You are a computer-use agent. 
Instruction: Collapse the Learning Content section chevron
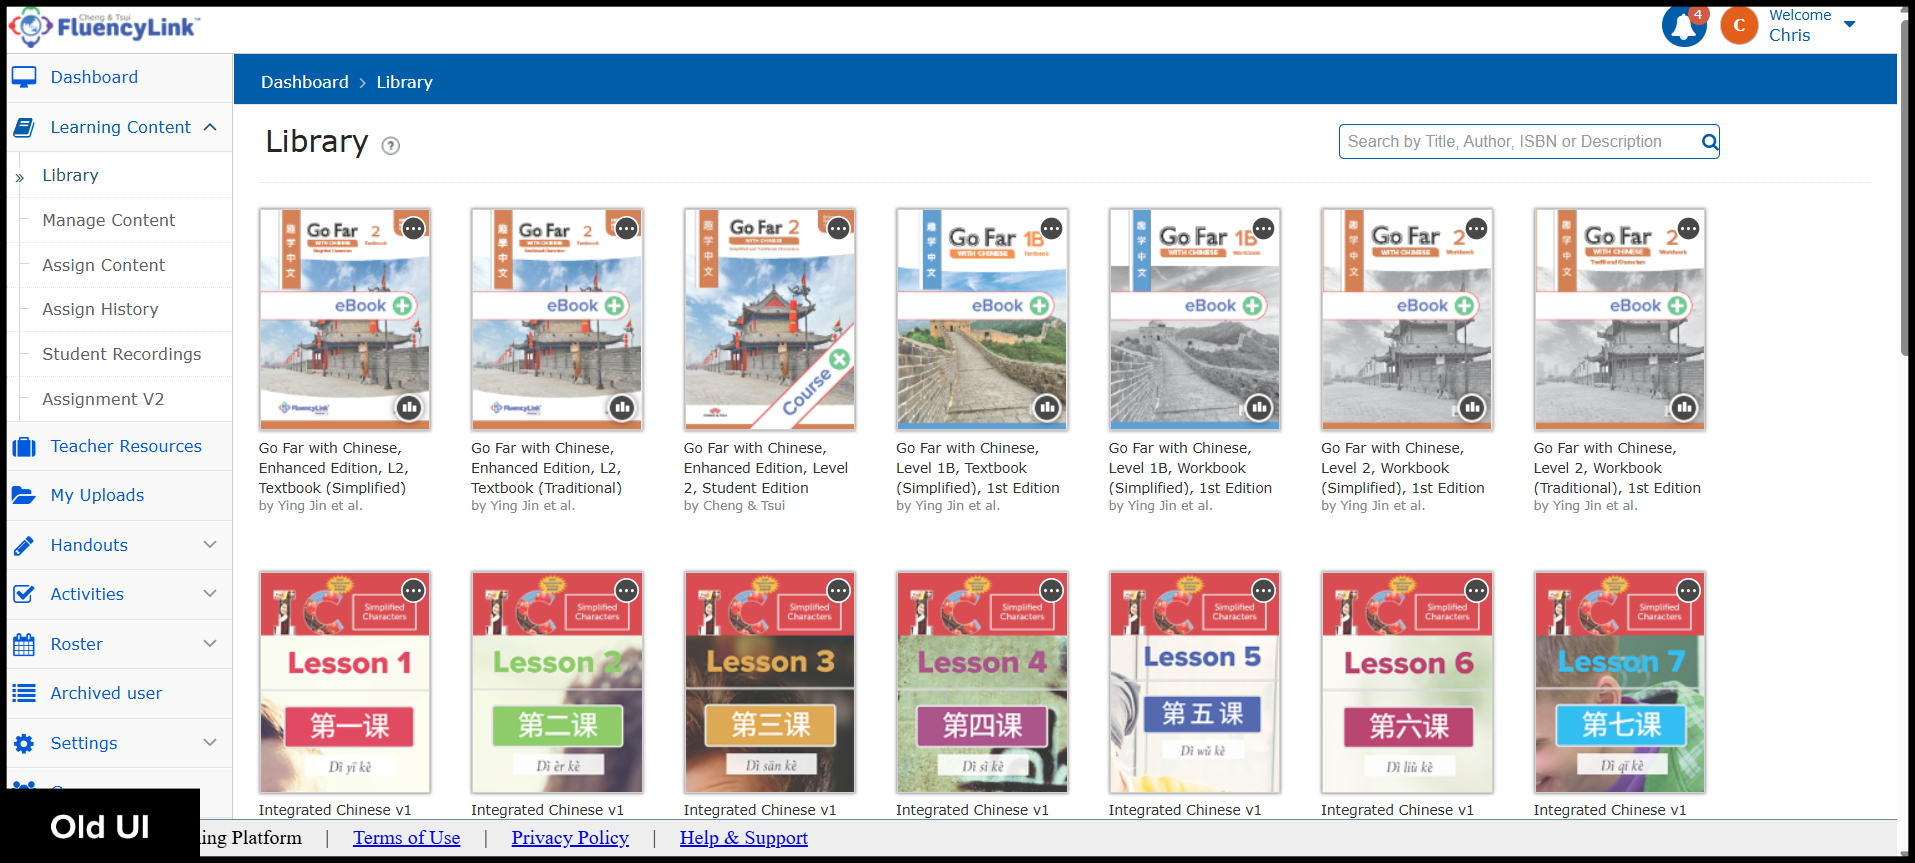click(x=210, y=127)
